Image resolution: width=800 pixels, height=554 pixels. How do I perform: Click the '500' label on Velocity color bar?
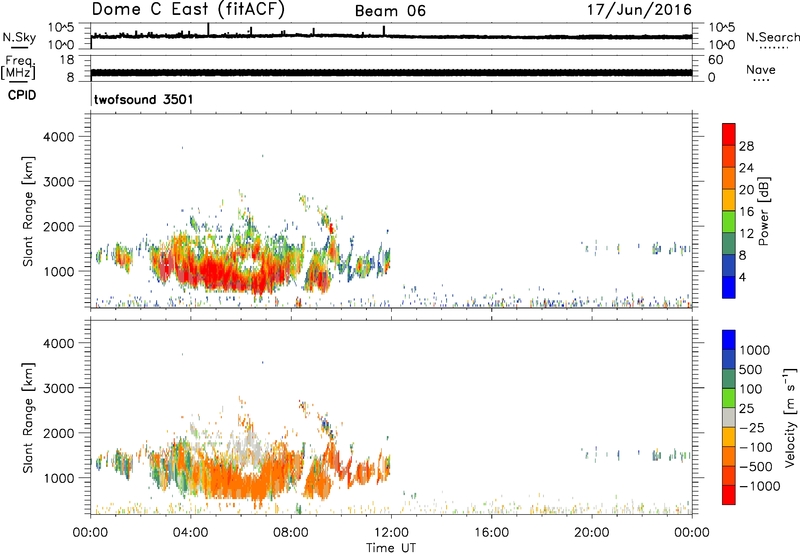(x=751, y=370)
